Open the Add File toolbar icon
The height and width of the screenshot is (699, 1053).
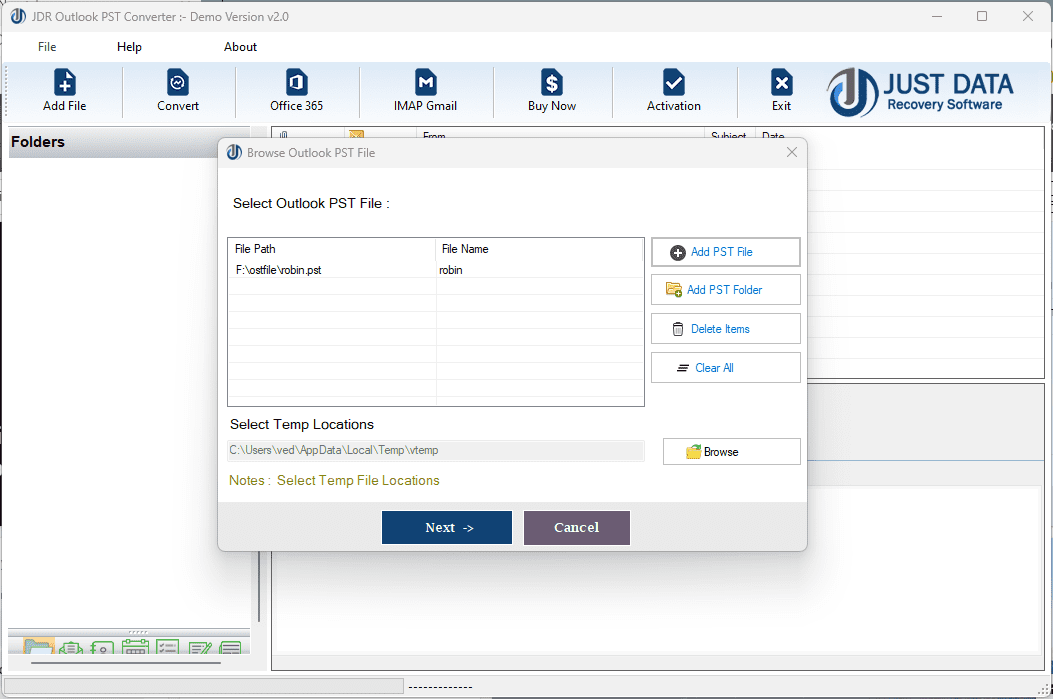point(64,90)
